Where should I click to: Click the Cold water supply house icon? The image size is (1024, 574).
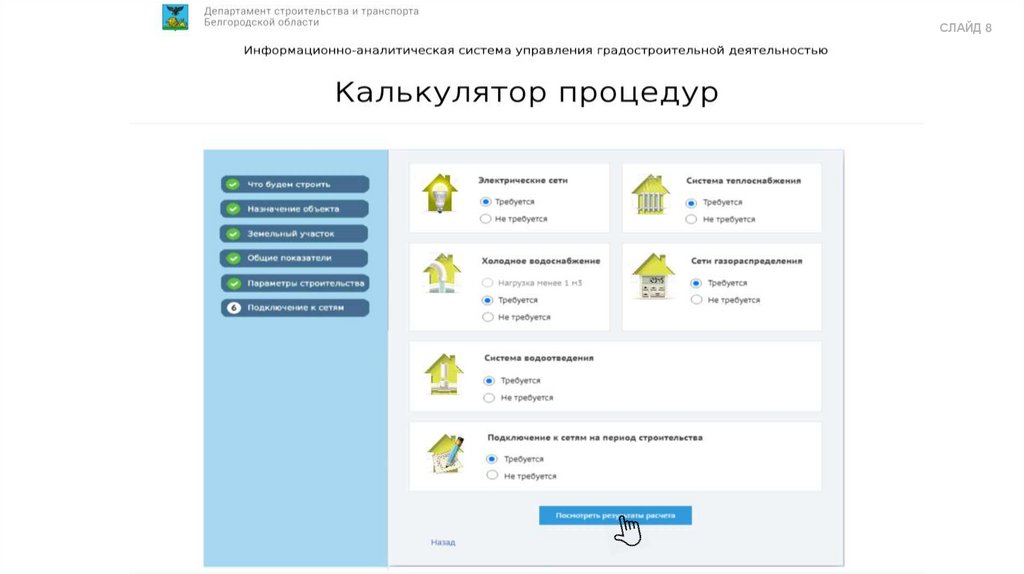[440, 275]
